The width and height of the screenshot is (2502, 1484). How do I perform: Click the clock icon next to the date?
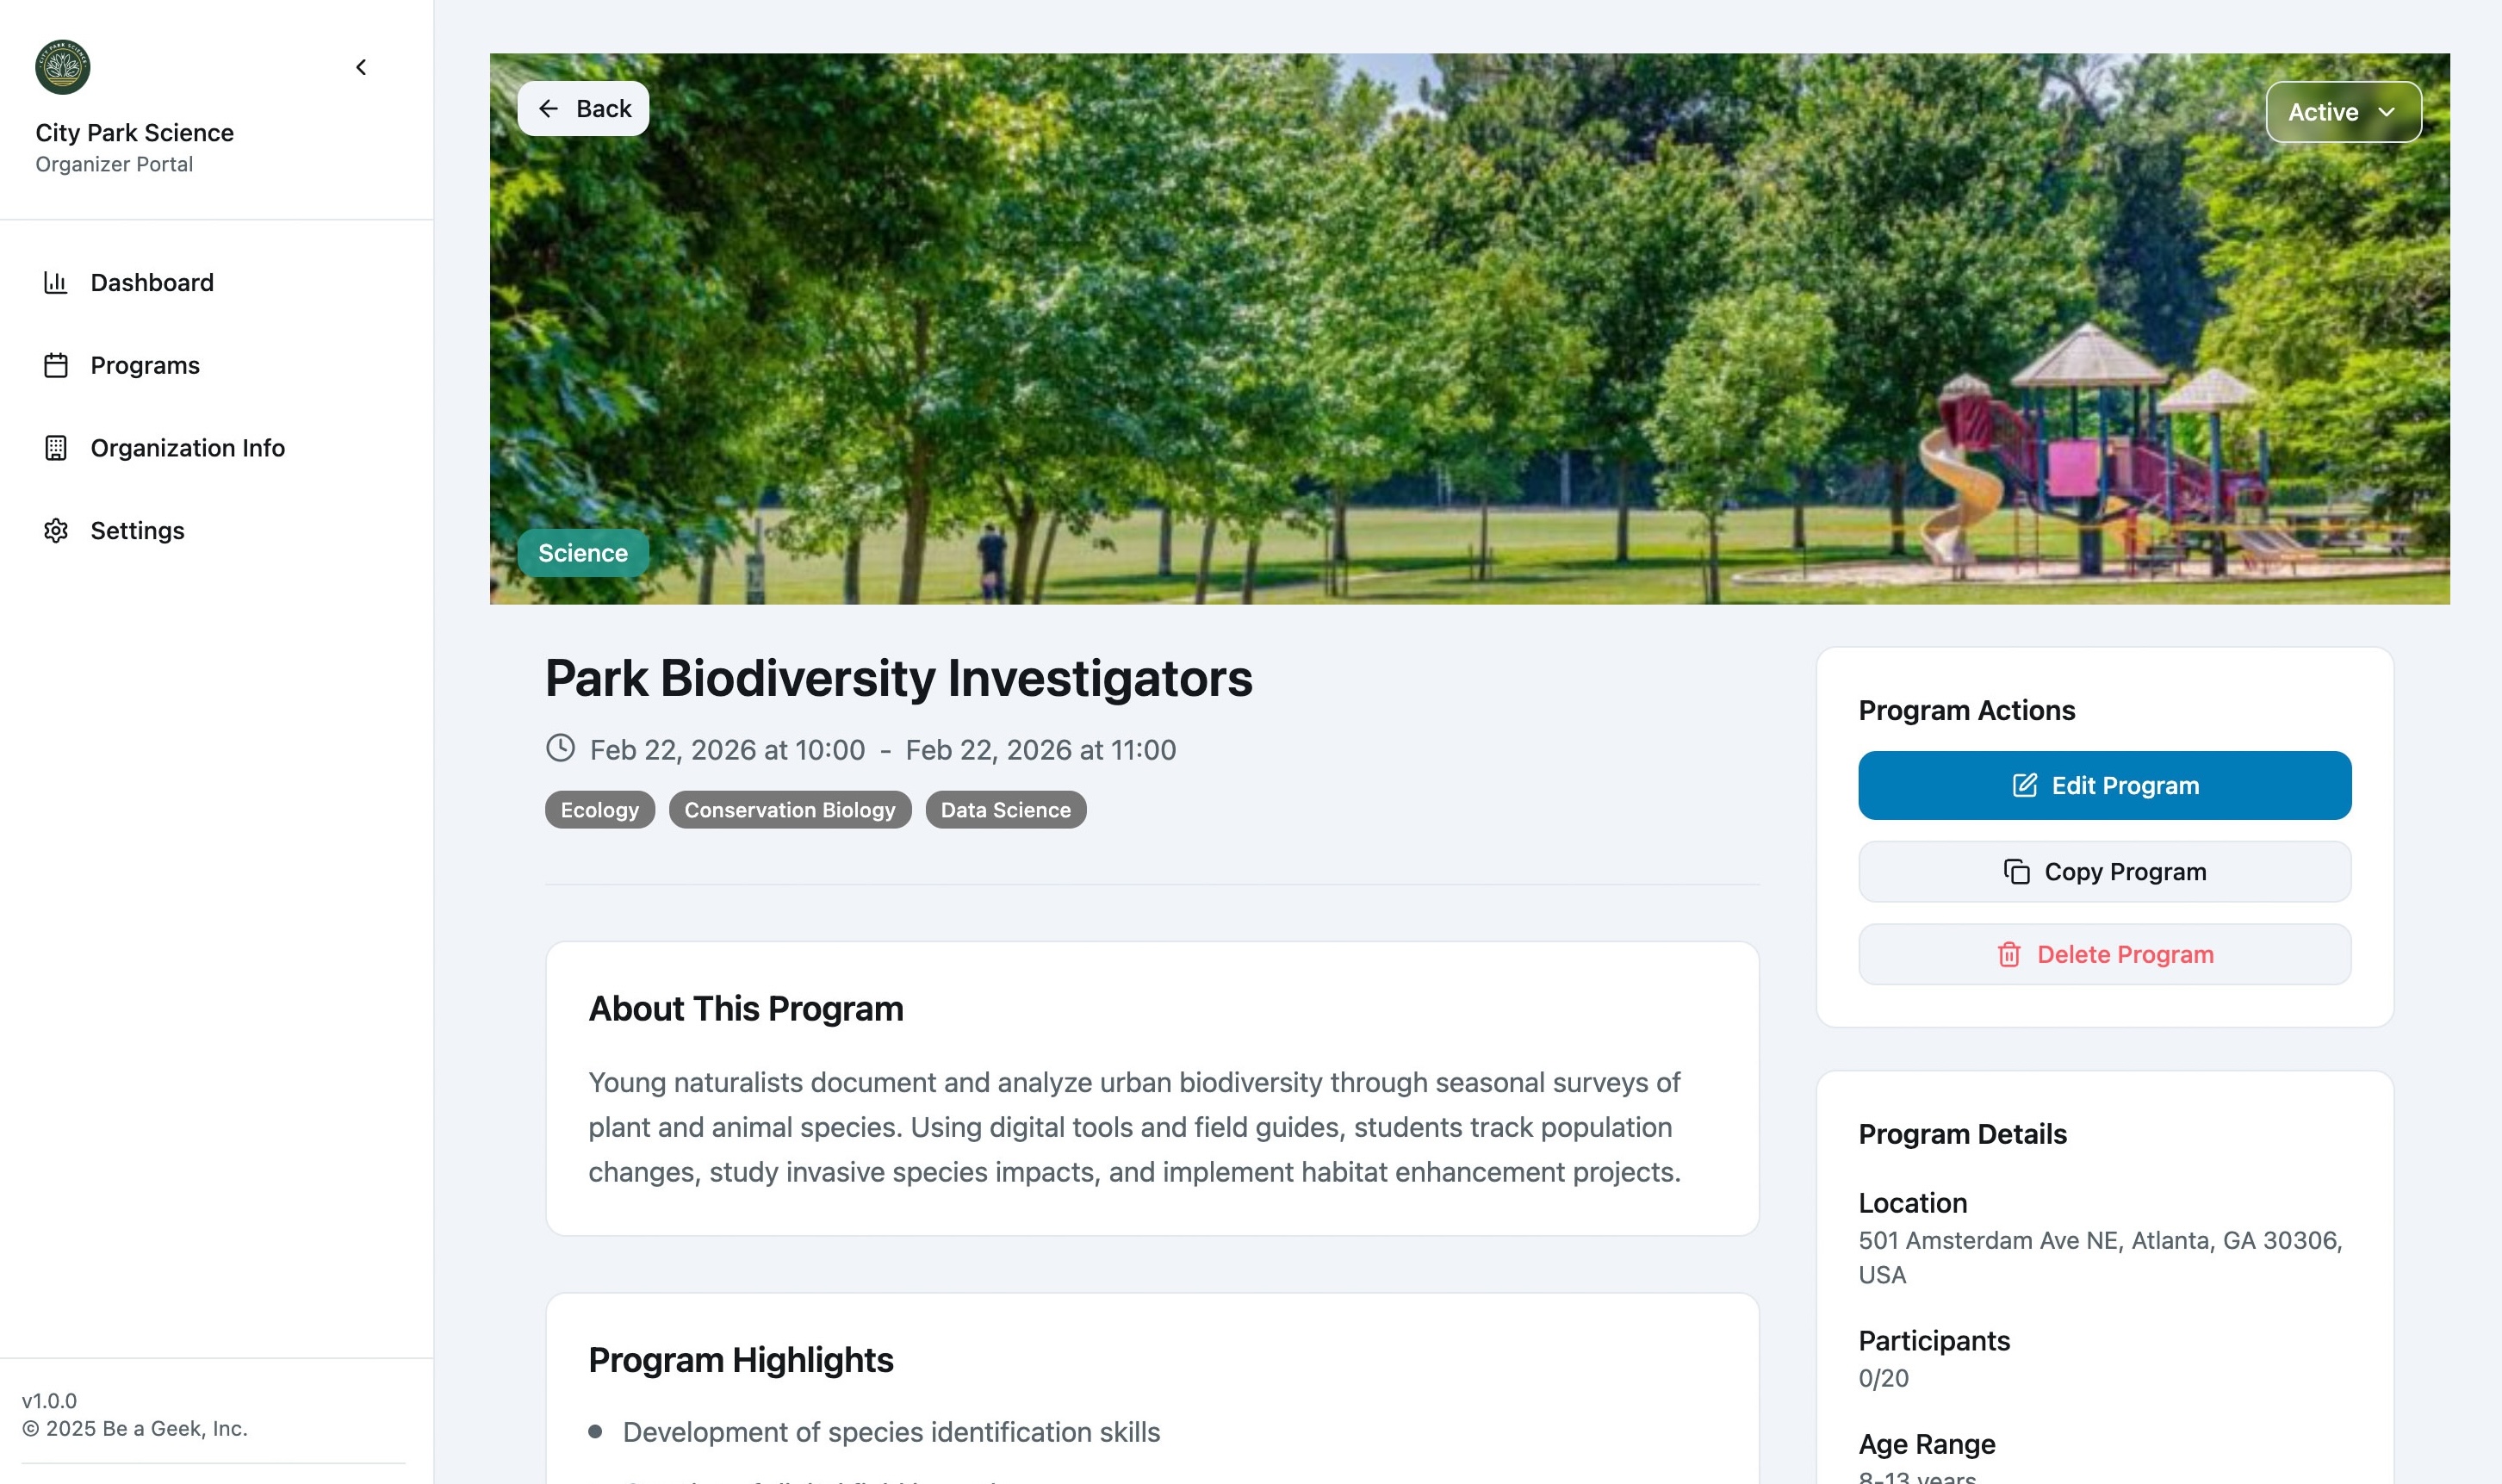(560, 749)
